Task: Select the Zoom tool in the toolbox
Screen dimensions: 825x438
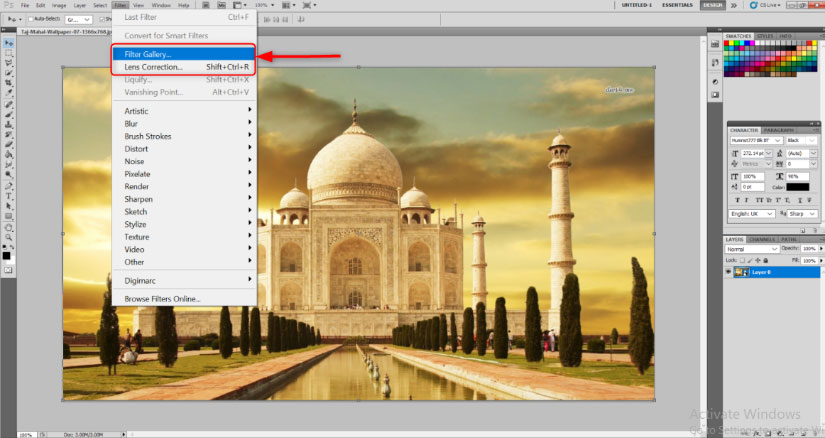Action: [9, 237]
